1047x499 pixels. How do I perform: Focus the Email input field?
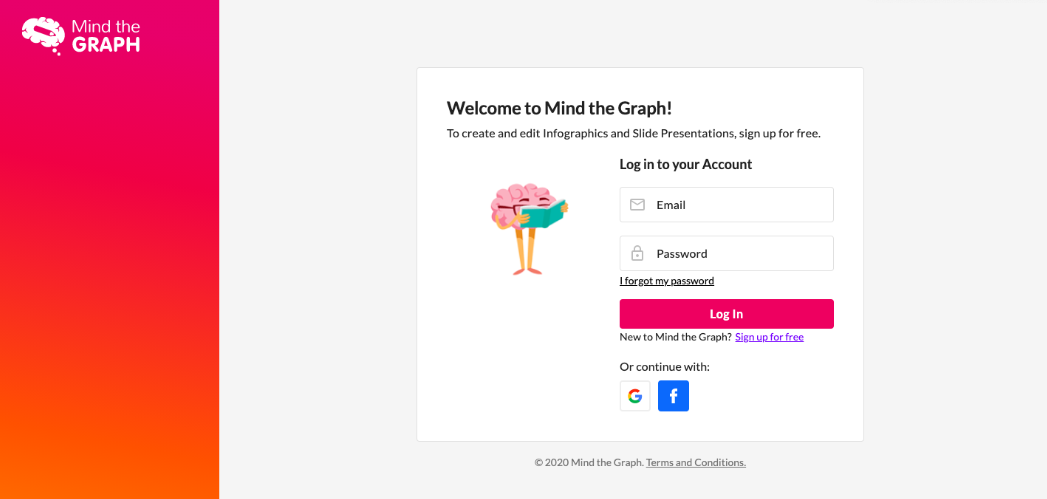[x=726, y=204]
